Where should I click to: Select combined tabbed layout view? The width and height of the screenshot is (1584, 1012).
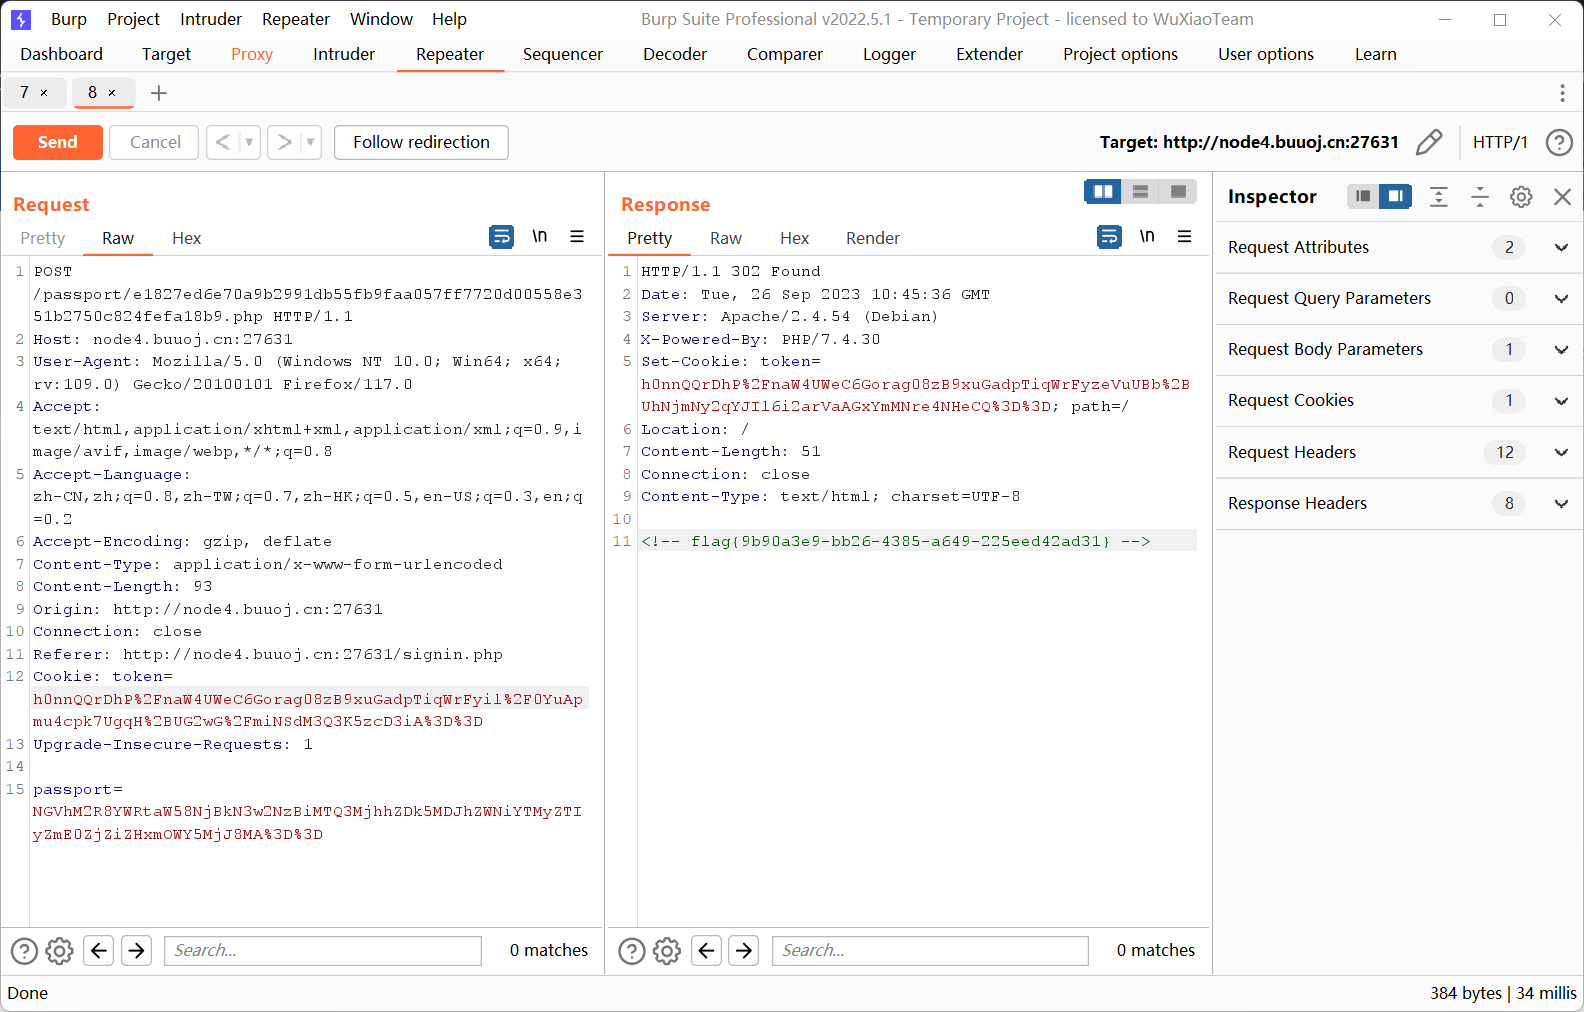1178,191
